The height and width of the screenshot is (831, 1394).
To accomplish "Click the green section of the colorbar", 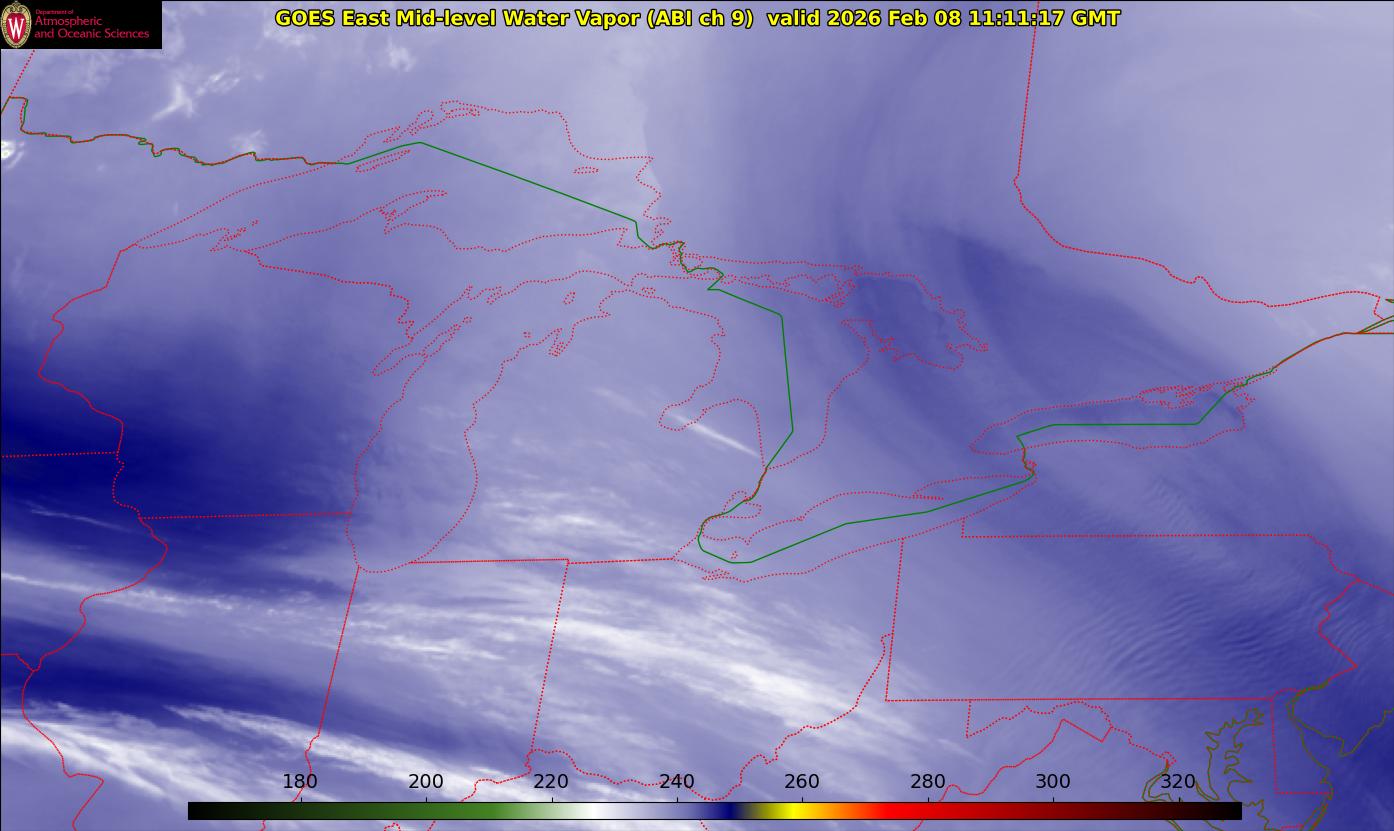I will tap(430, 811).
